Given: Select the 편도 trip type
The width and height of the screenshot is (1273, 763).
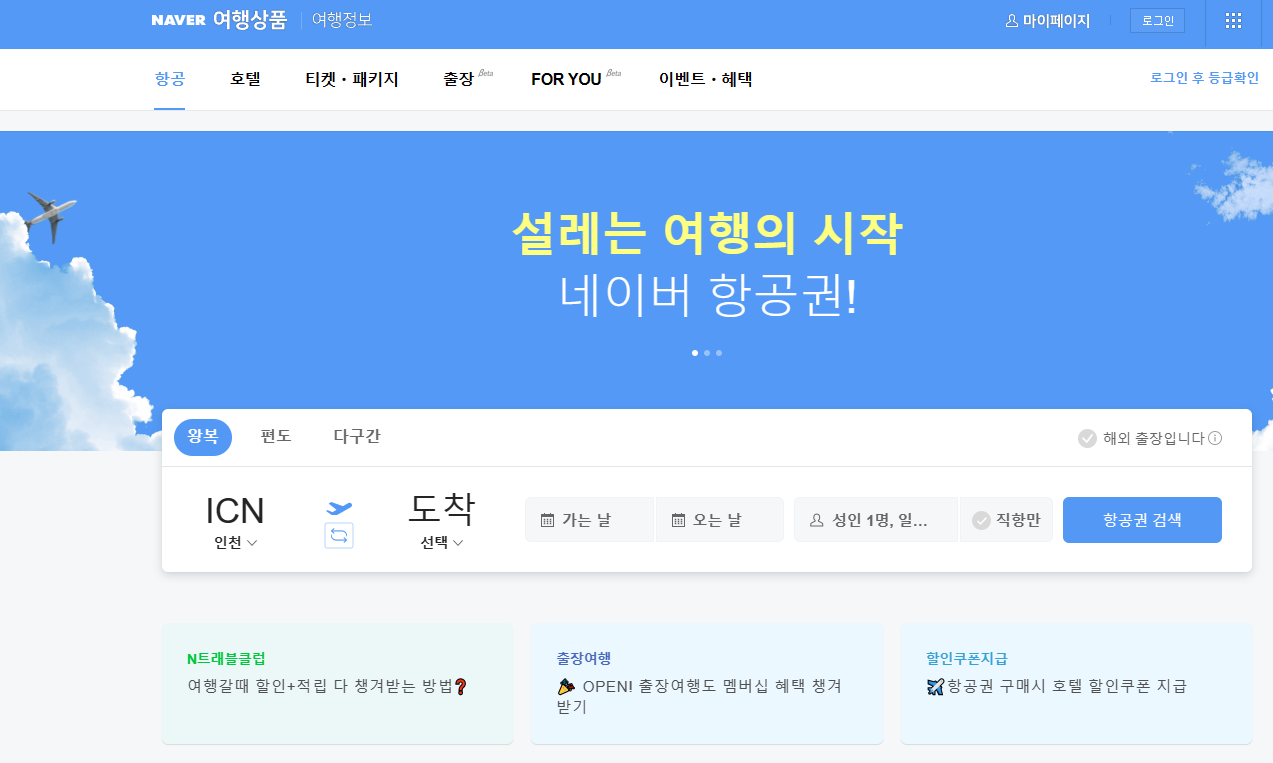Looking at the screenshot, I should (x=274, y=437).
